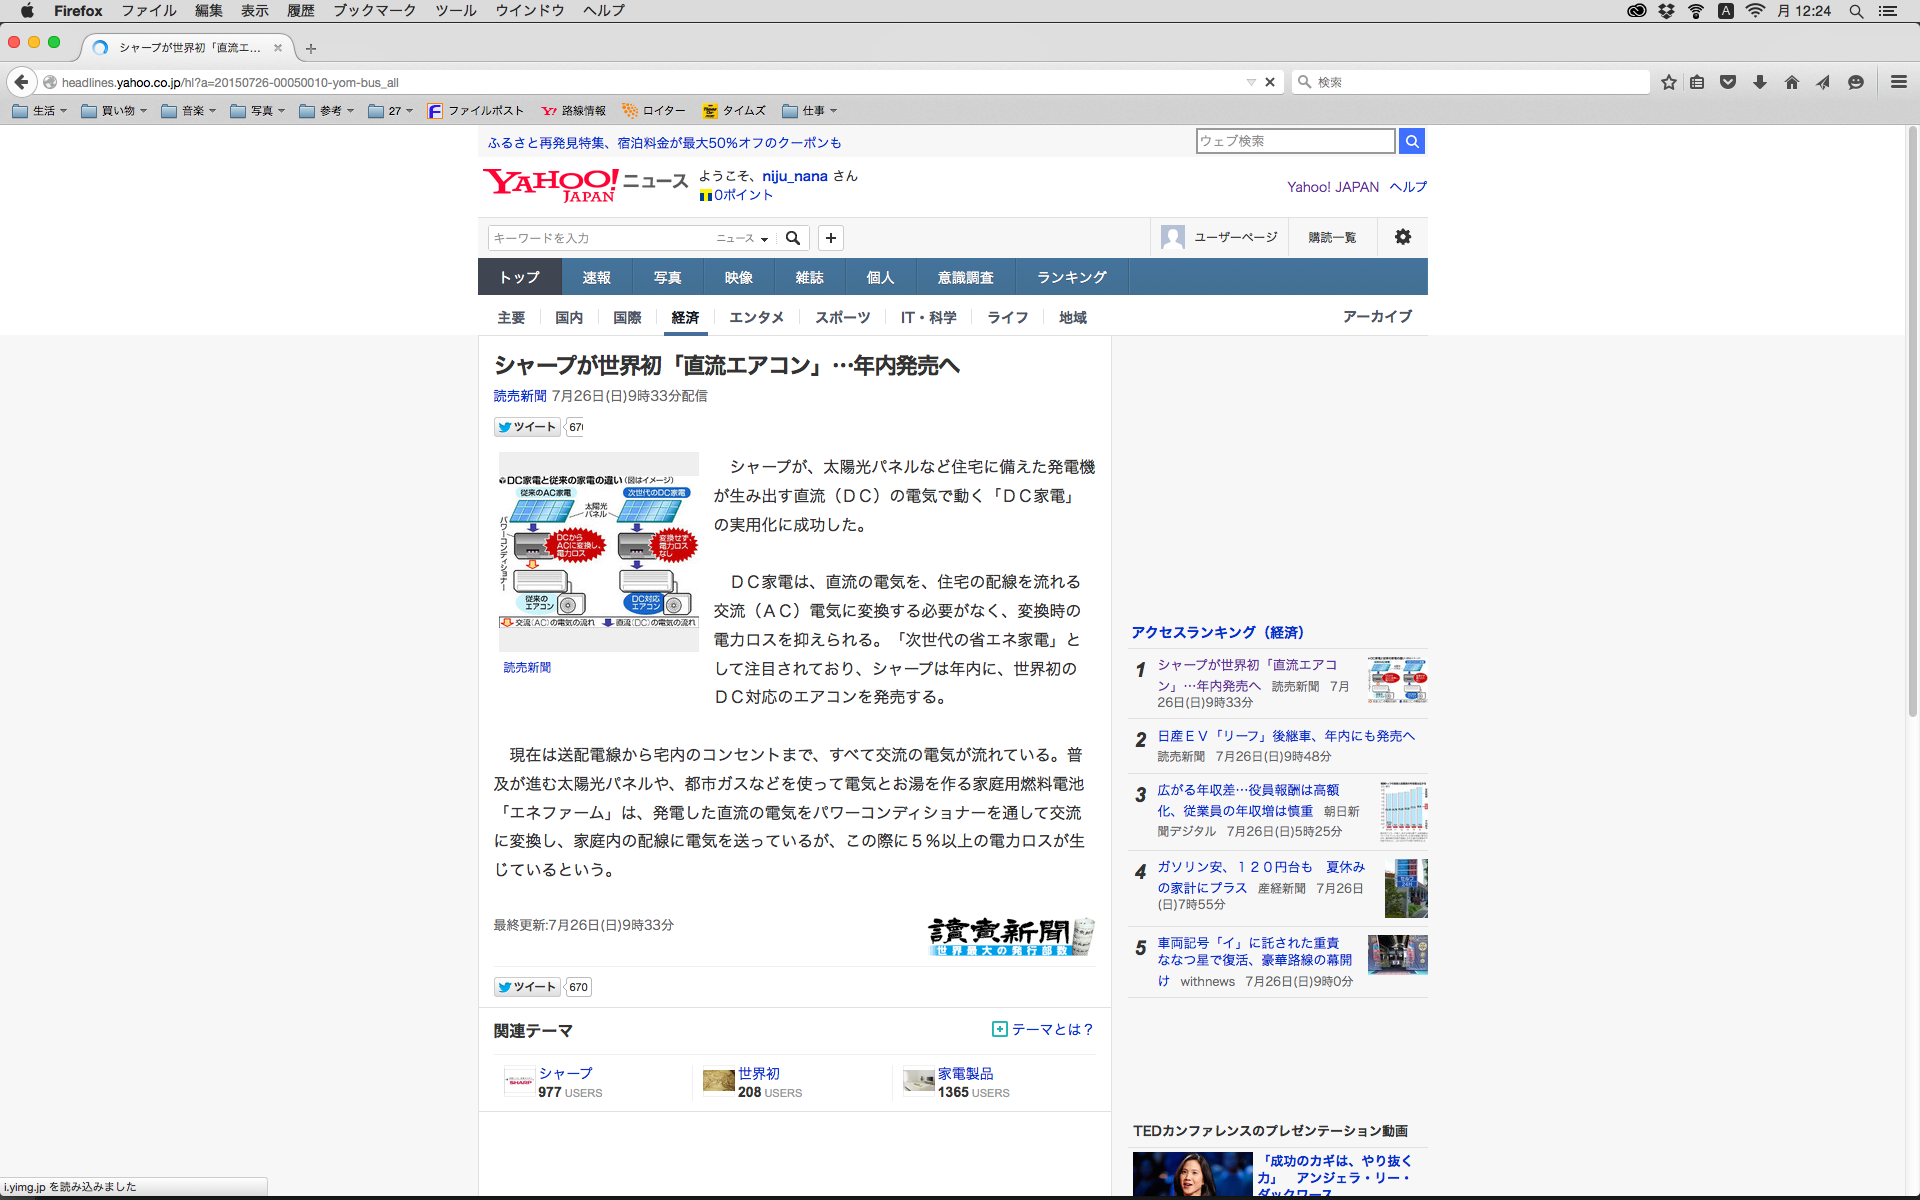Click the bookmark star icon
This screenshot has height=1200, width=1920.
tap(1668, 82)
